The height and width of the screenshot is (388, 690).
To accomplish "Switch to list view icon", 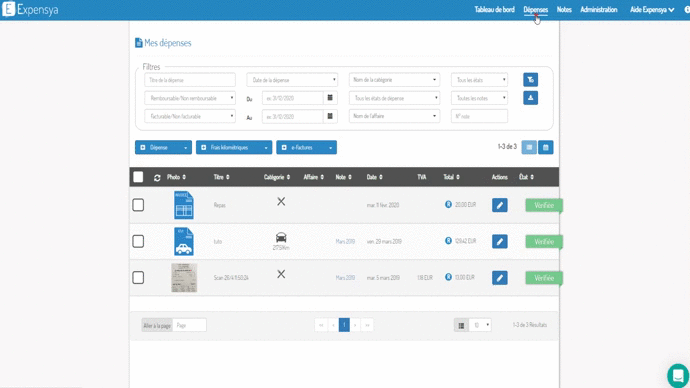I will (529, 147).
